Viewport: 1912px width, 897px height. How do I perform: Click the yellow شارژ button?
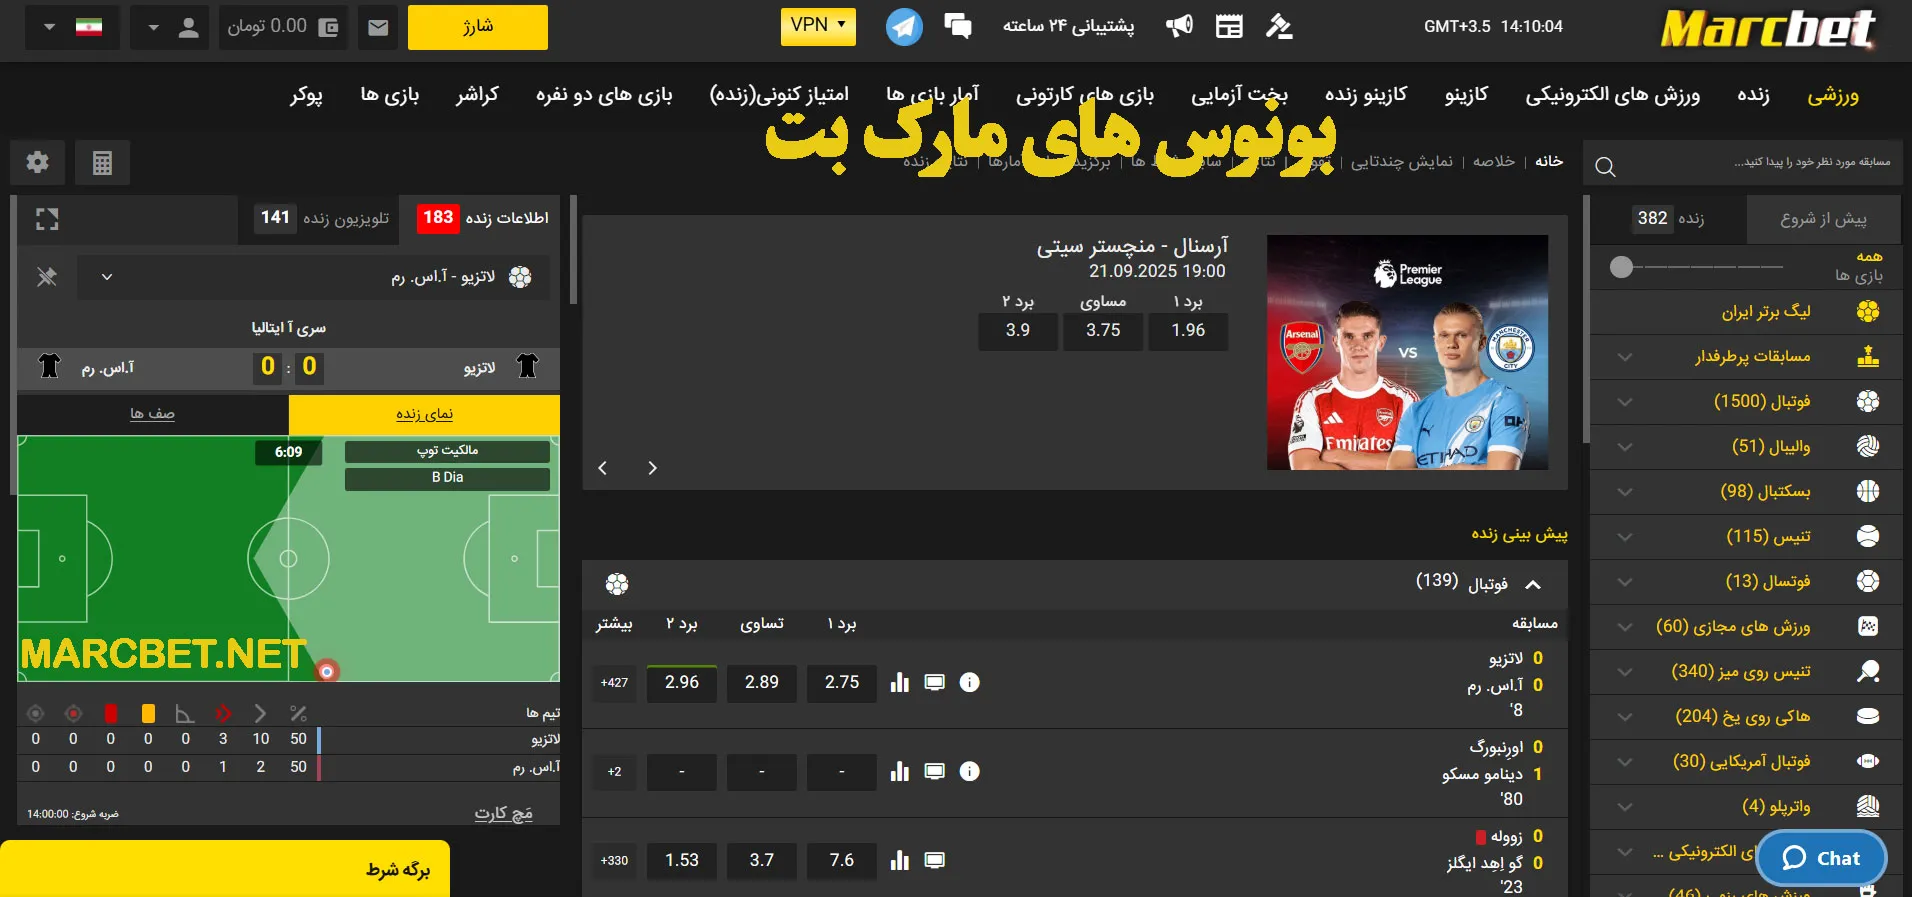coord(477,27)
